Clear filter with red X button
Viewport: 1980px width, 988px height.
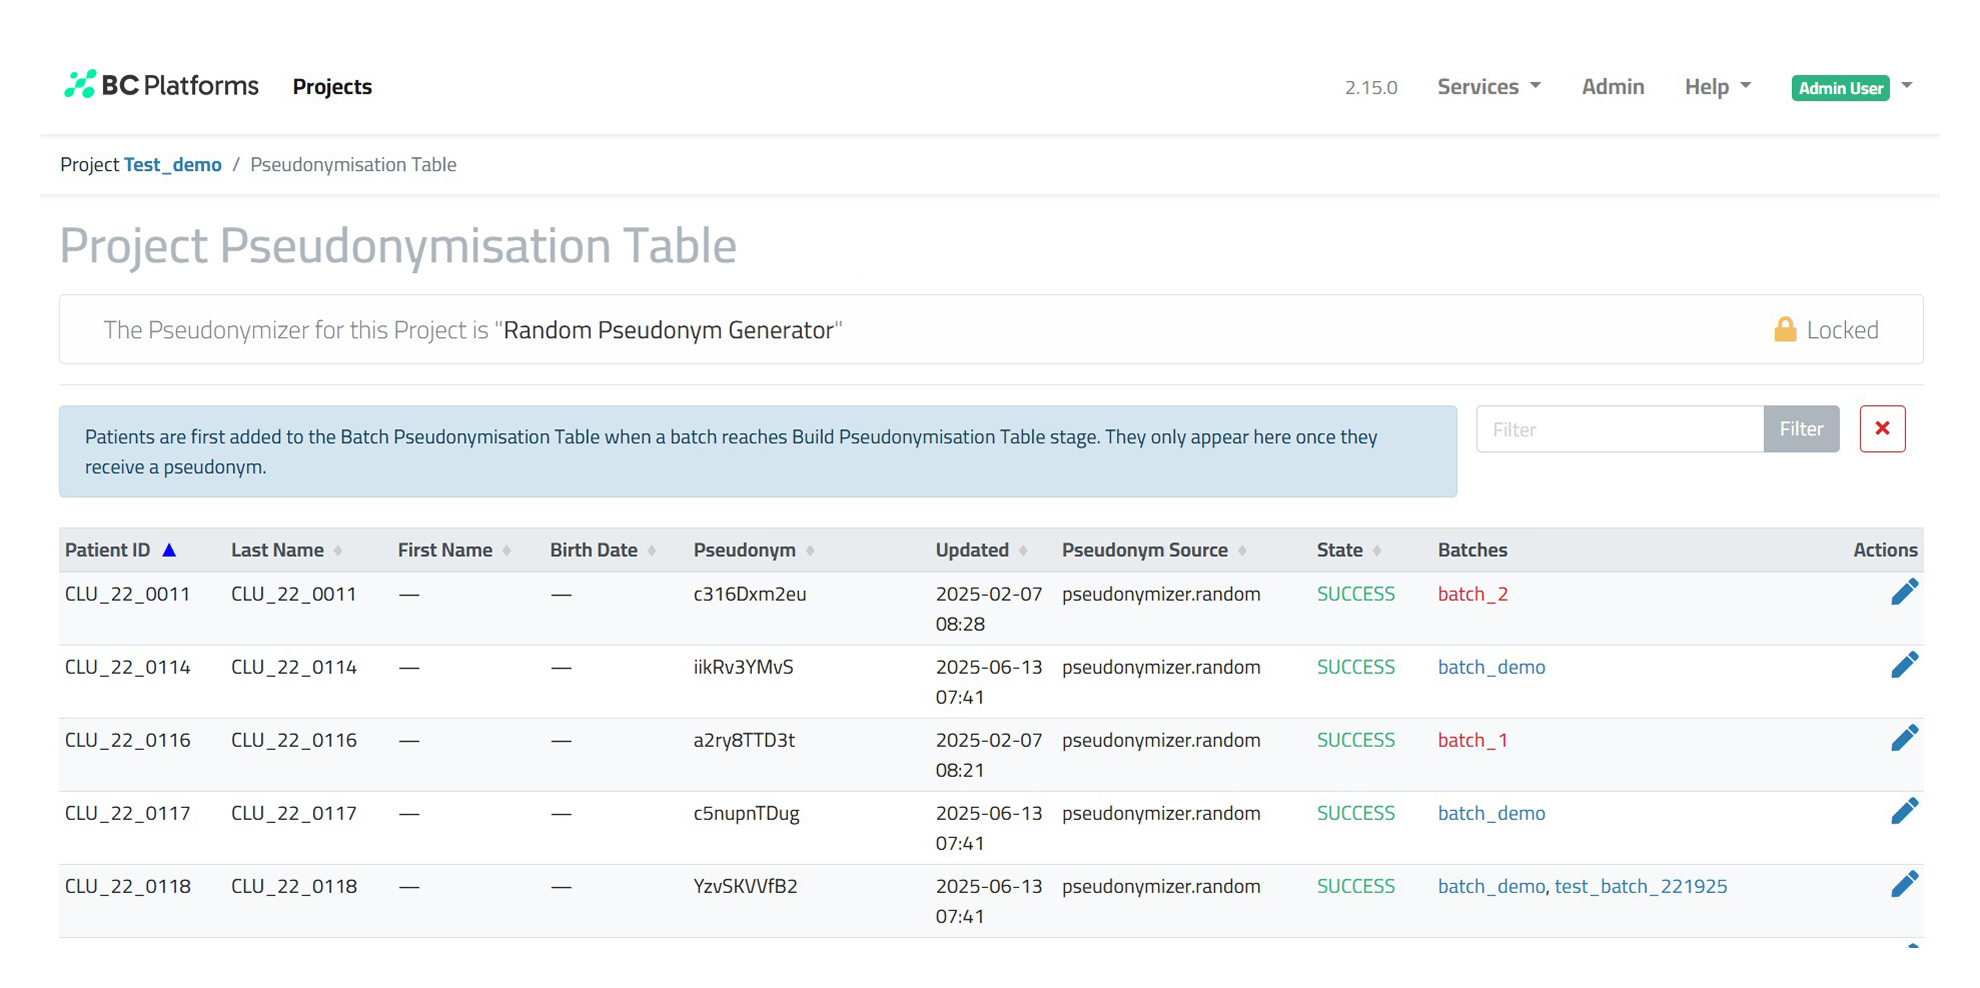1882,429
